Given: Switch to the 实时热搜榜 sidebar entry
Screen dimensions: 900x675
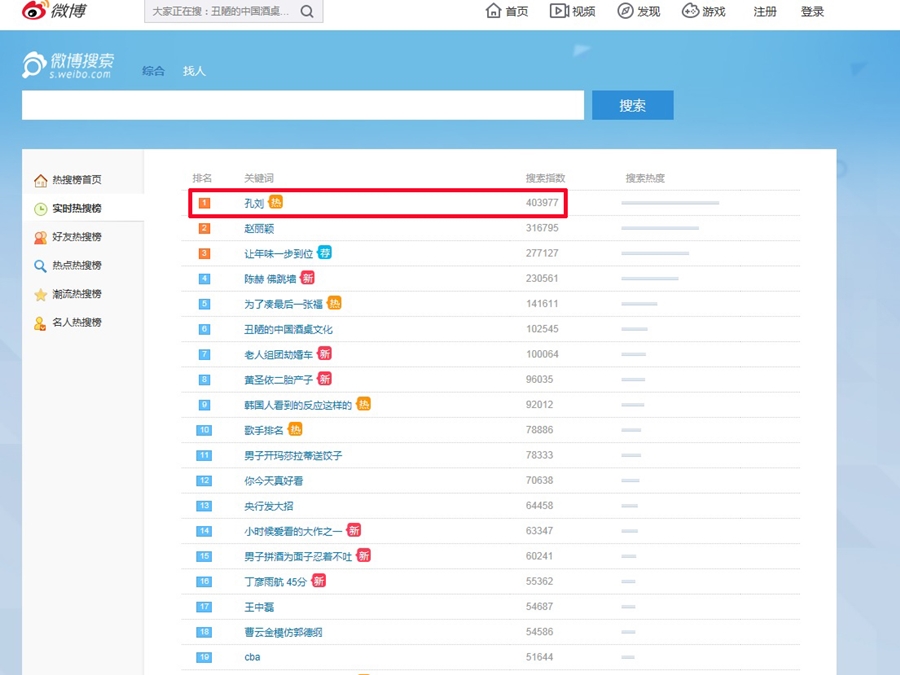Looking at the screenshot, I should point(68,208).
